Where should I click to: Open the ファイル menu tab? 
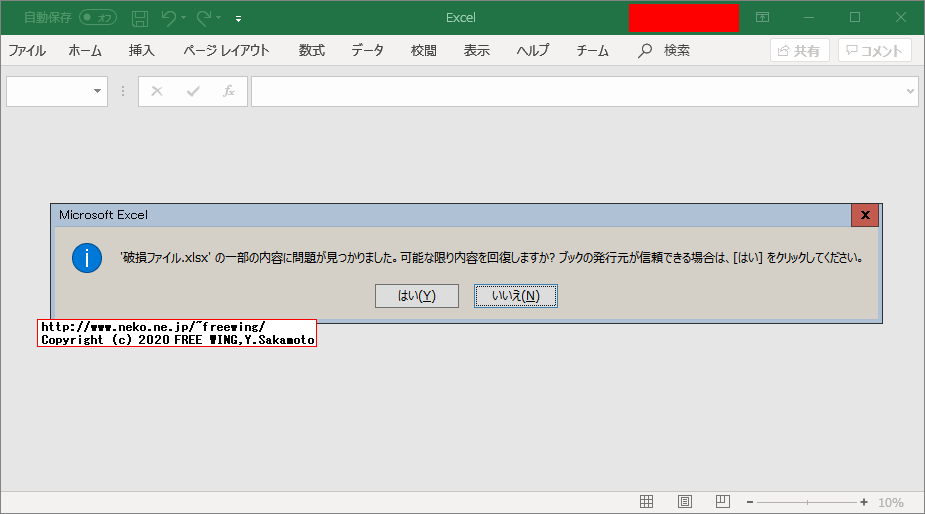(x=27, y=51)
